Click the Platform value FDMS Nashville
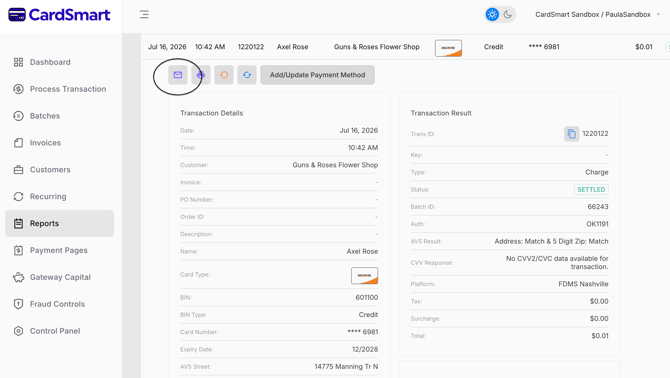This screenshot has height=378, width=670. point(583,284)
